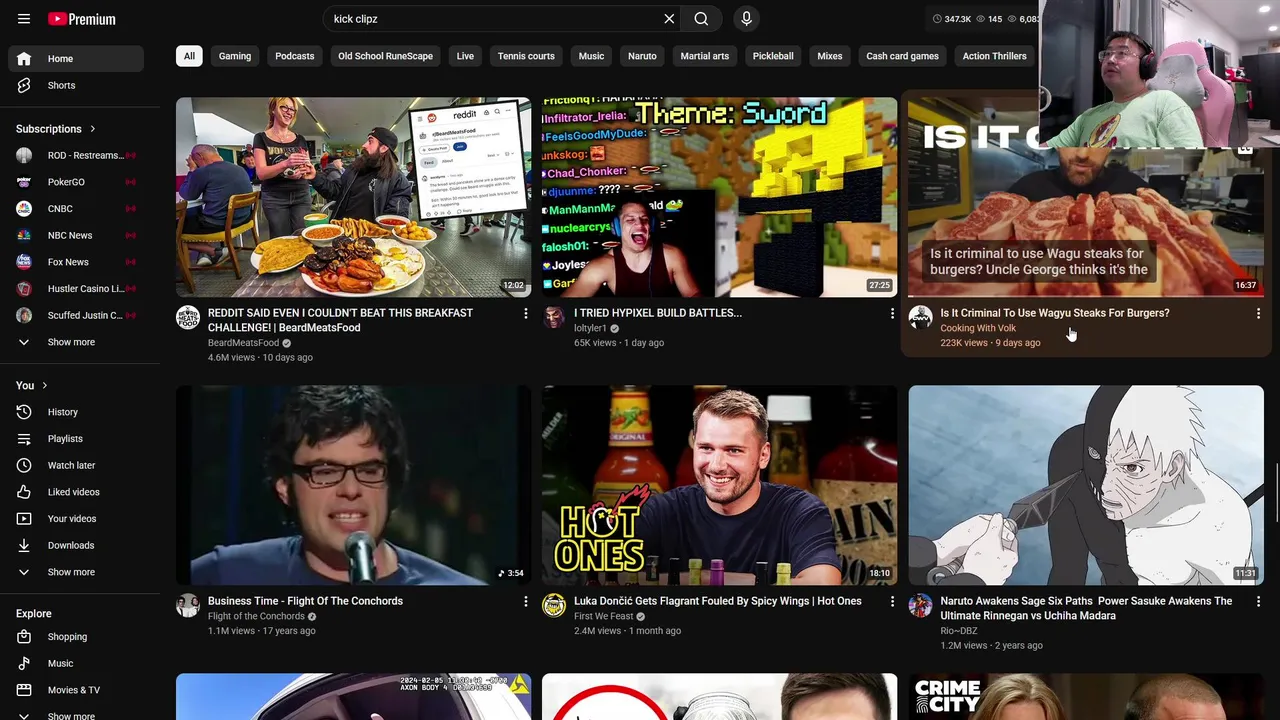Open options for BeardMeatsFood breakfast video

click(x=525, y=314)
